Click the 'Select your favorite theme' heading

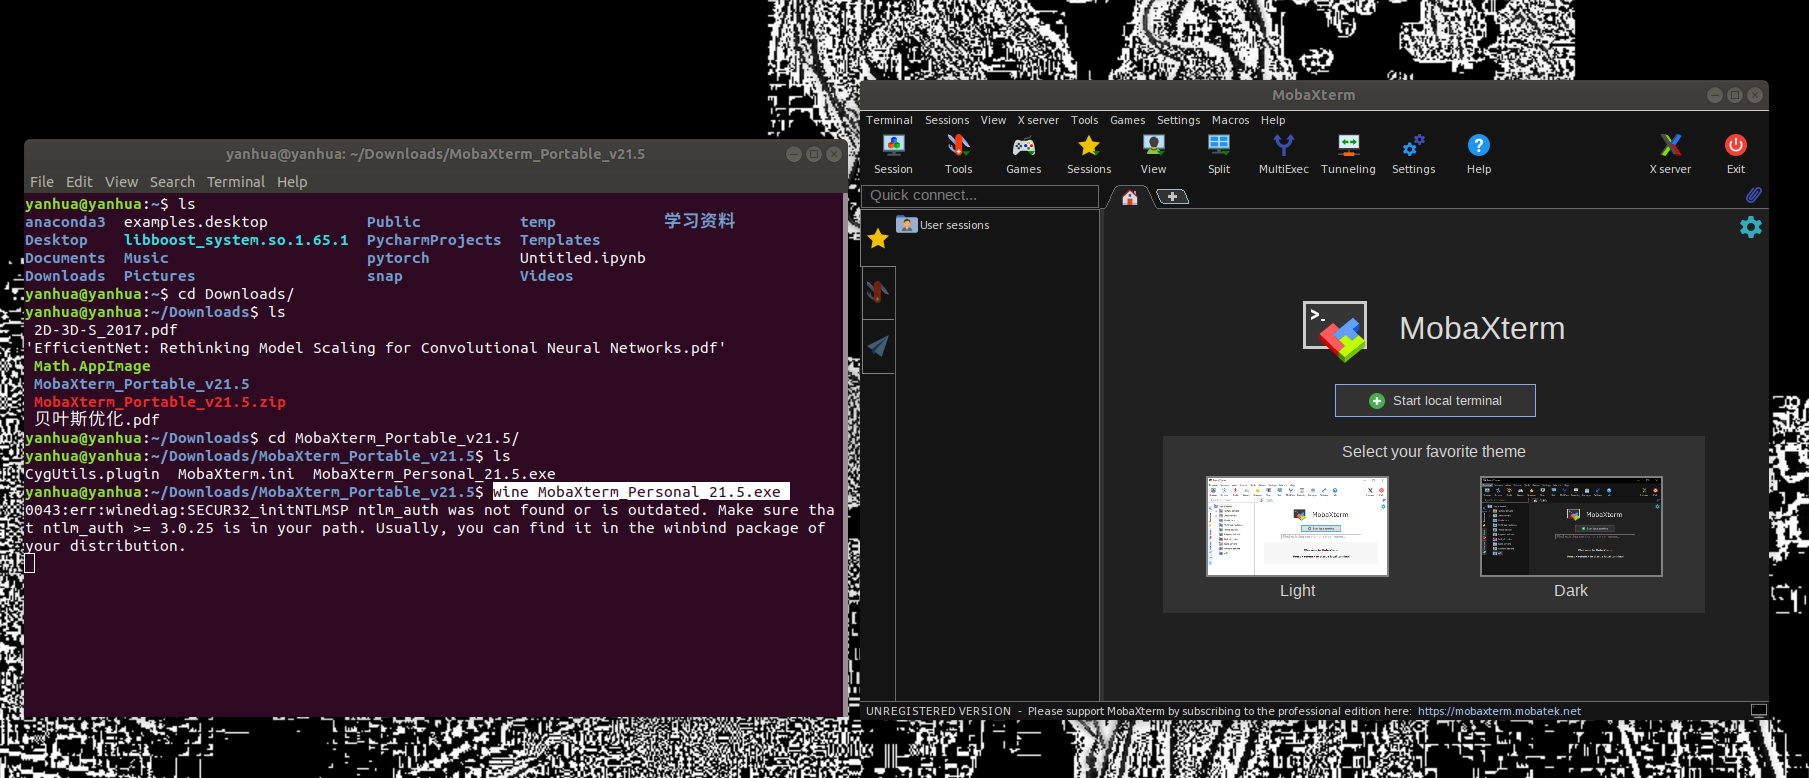tap(1433, 452)
